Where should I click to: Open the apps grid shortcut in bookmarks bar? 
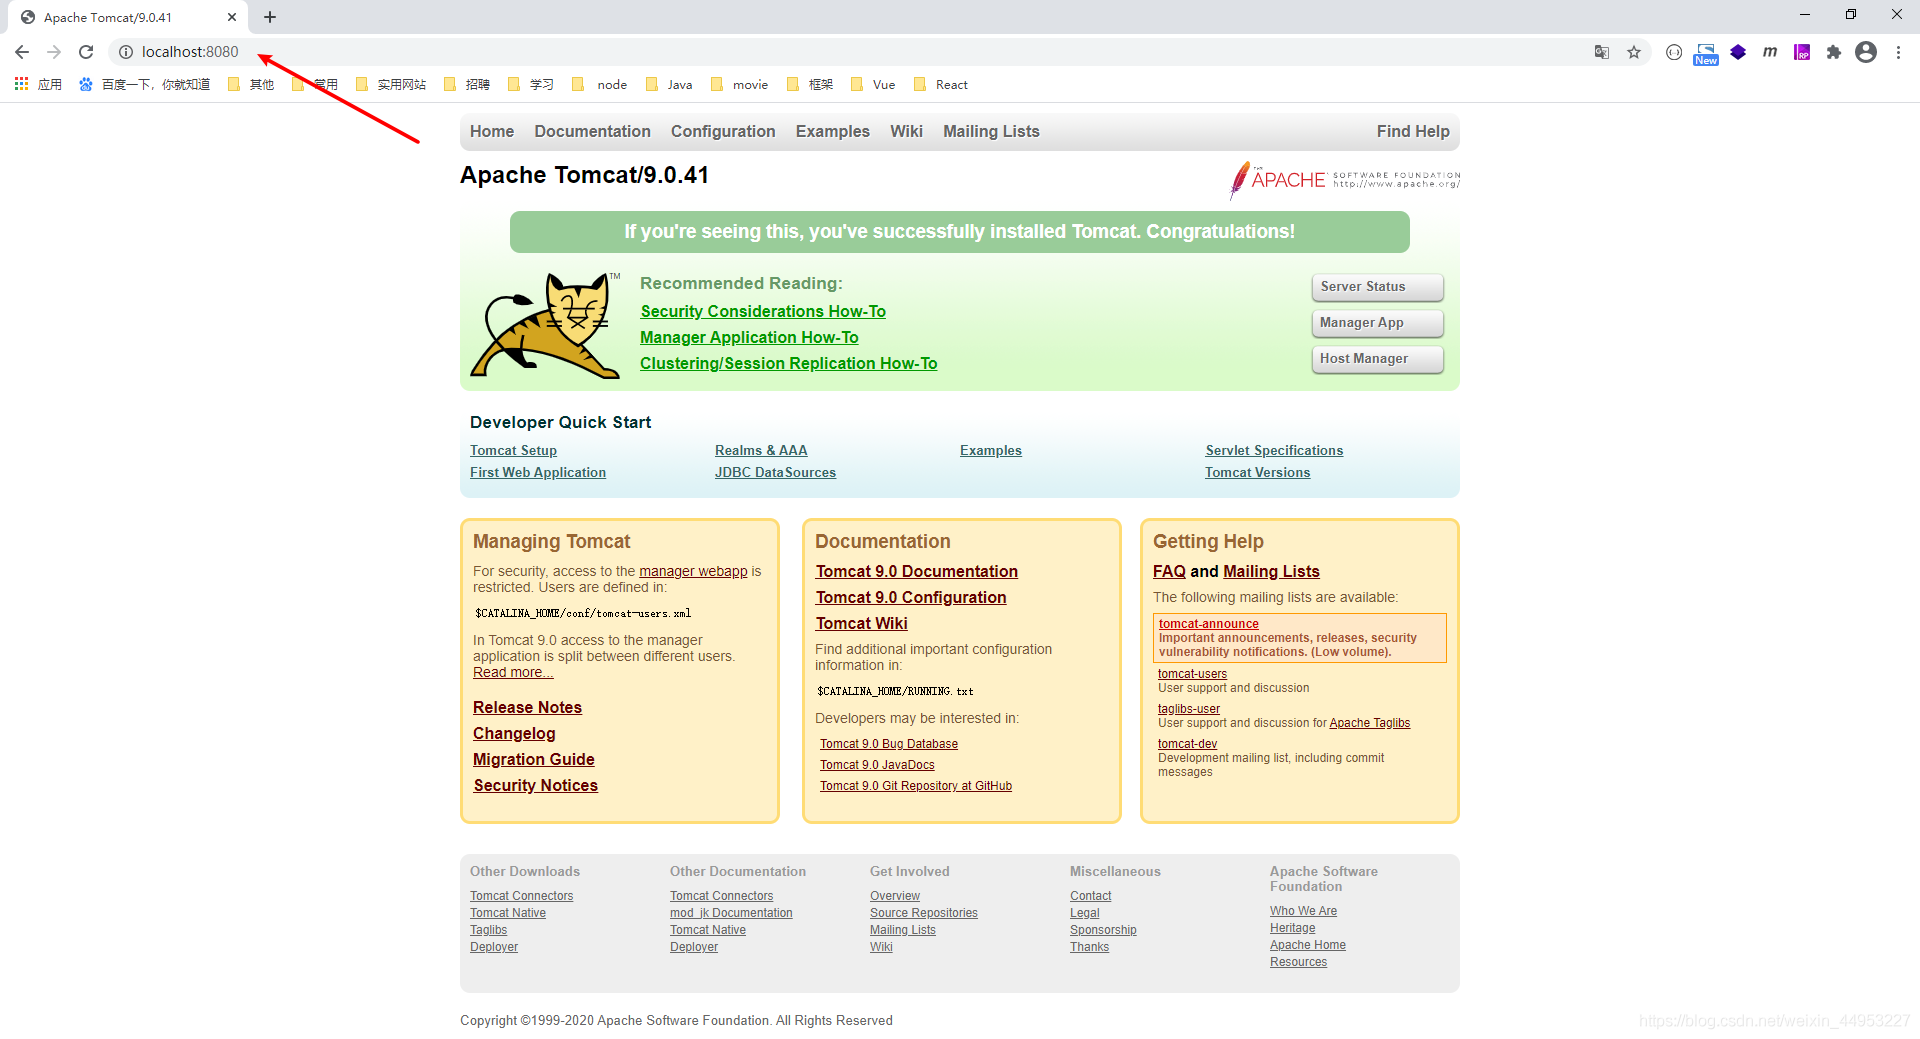click(38, 85)
